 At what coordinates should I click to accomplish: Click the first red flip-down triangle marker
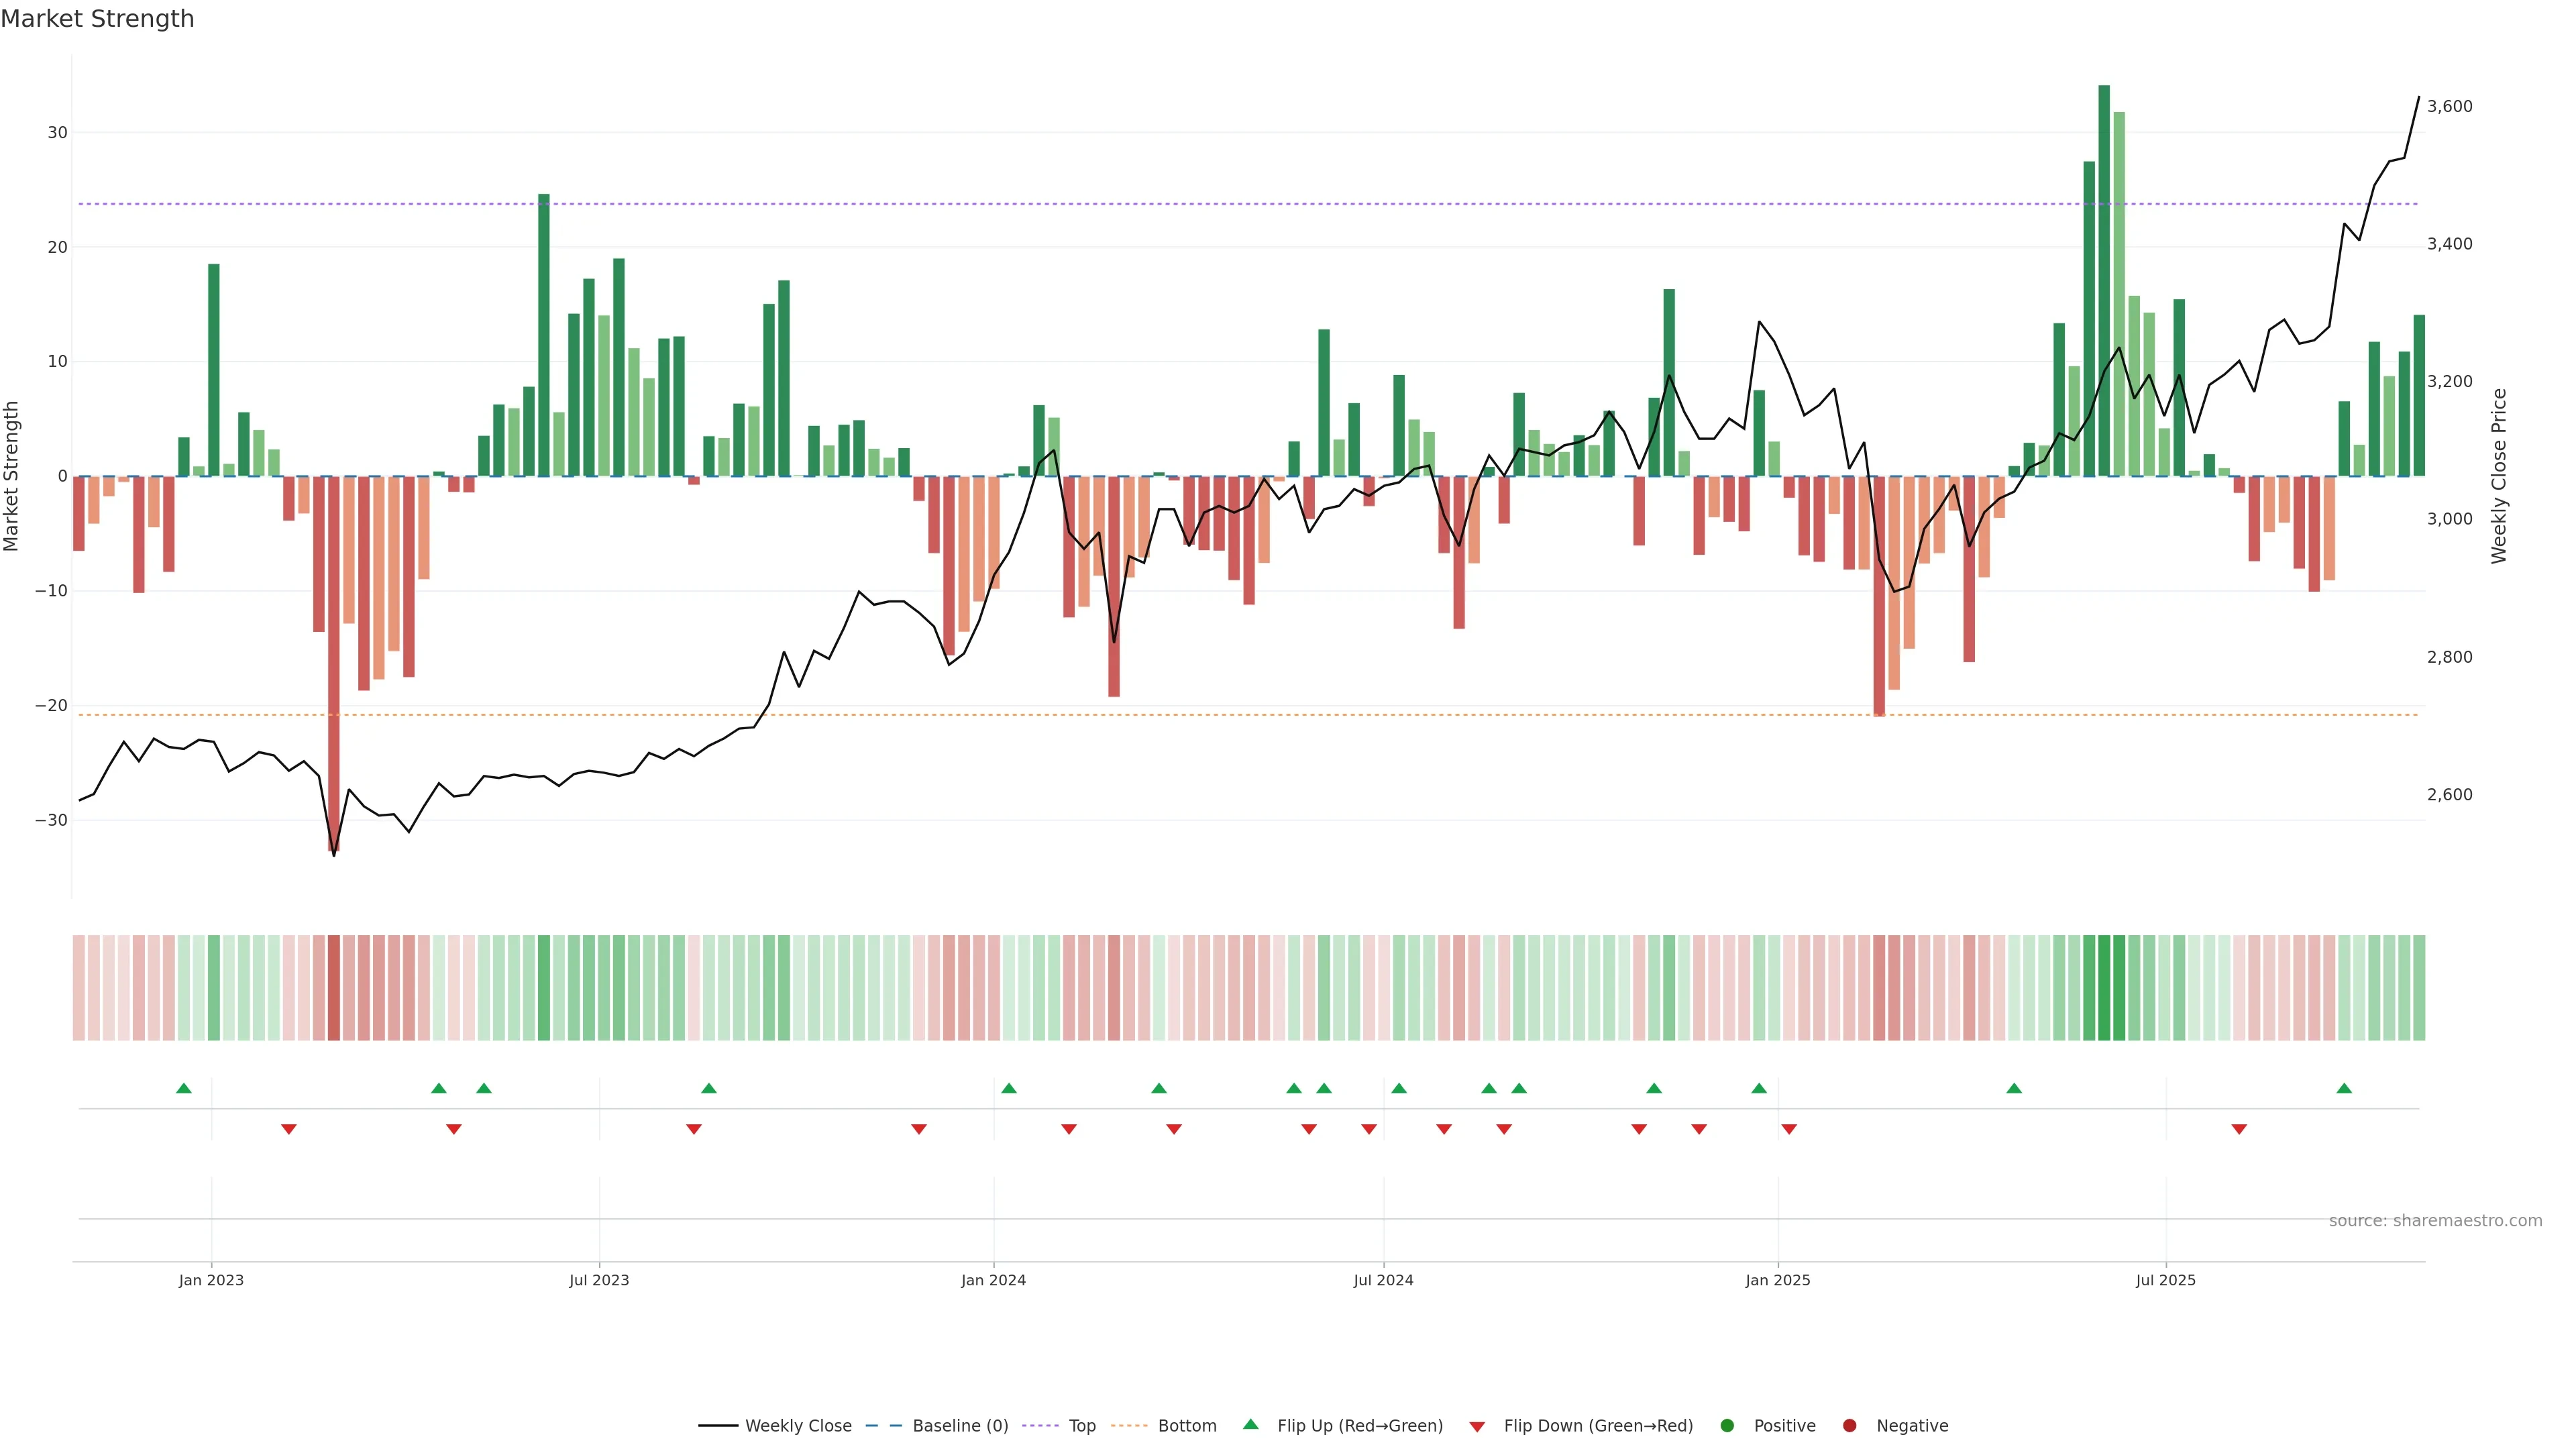[x=289, y=1129]
